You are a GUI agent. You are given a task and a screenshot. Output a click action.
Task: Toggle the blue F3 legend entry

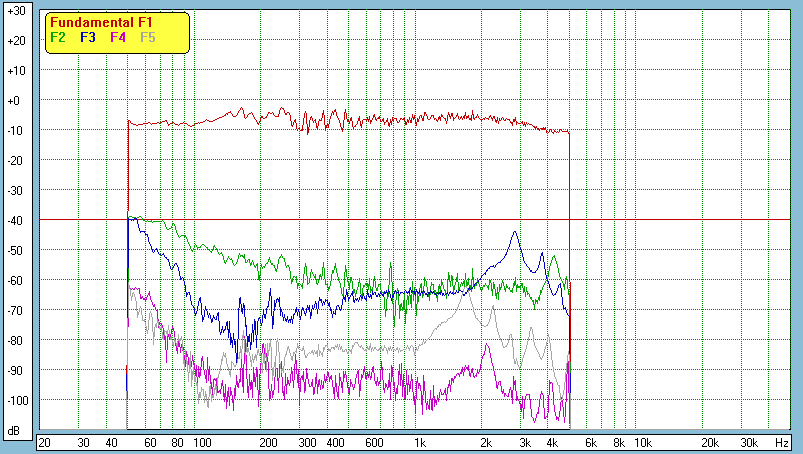(87, 37)
